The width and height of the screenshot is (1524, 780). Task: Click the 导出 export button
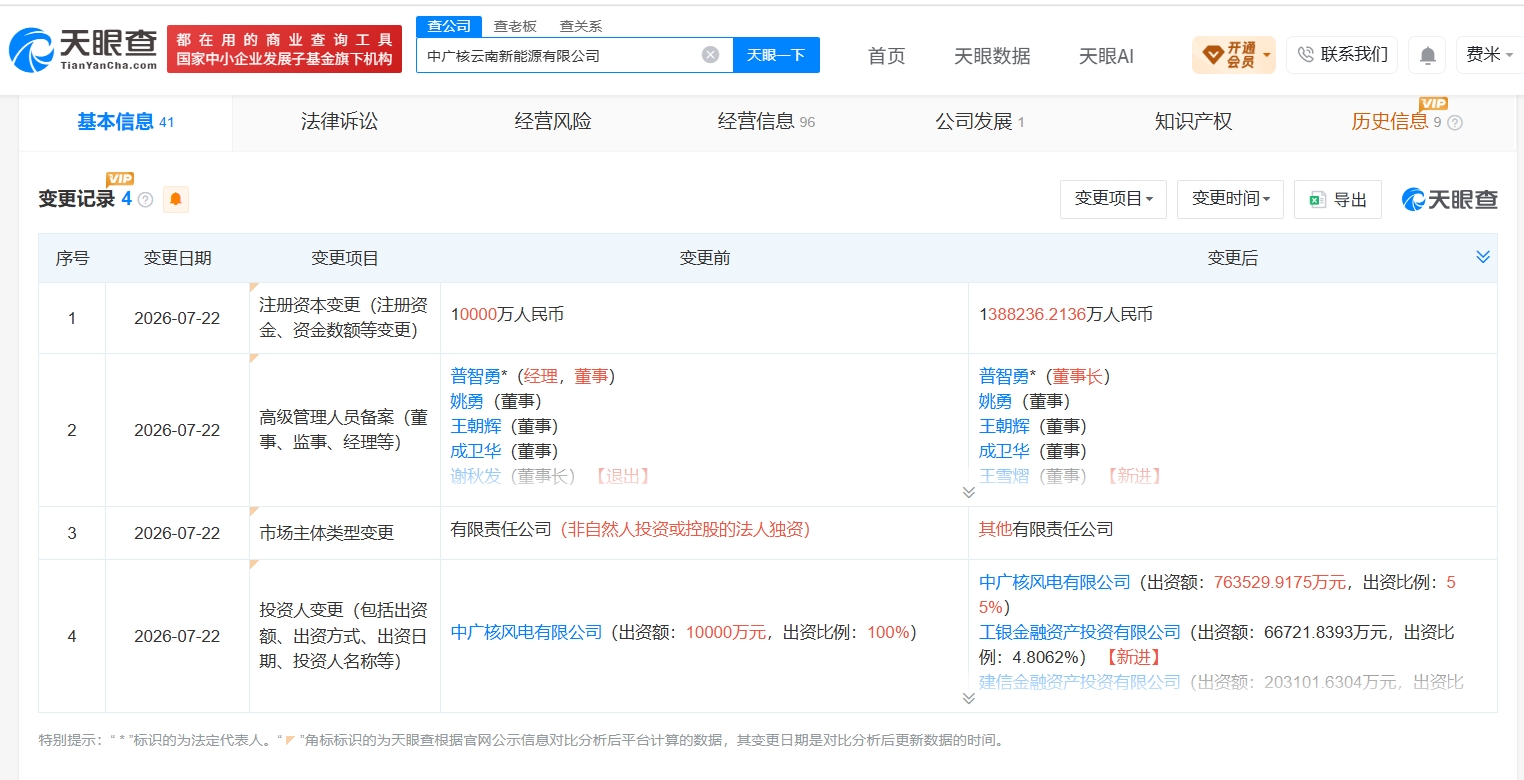coord(1338,199)
